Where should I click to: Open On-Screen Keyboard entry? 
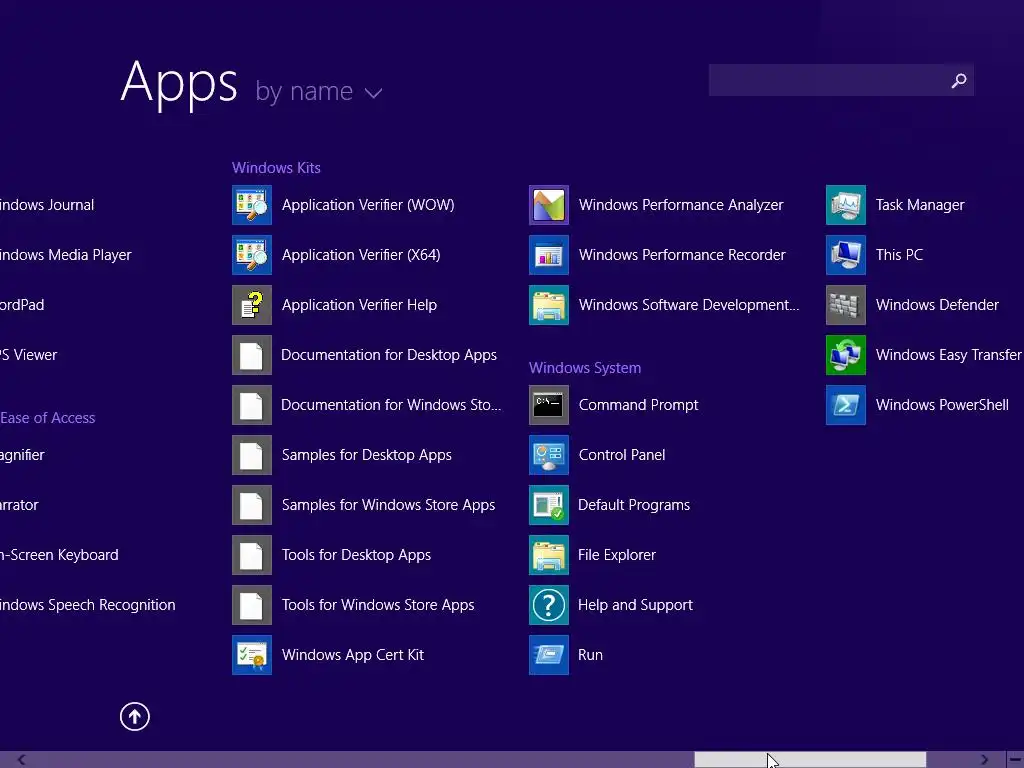[59, 555]
